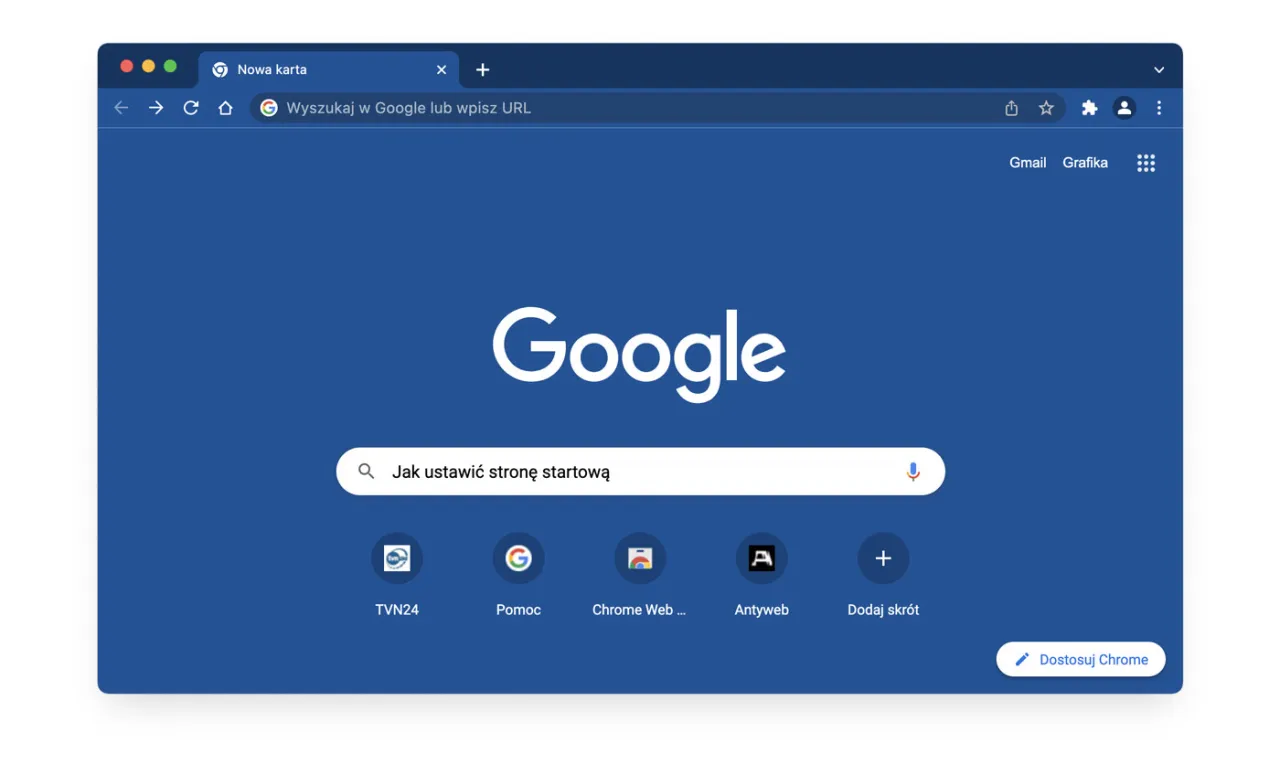This screenshot has width=1280, height=775.
Task: Open a new tab with the plus button
Action: click(482, 69)
